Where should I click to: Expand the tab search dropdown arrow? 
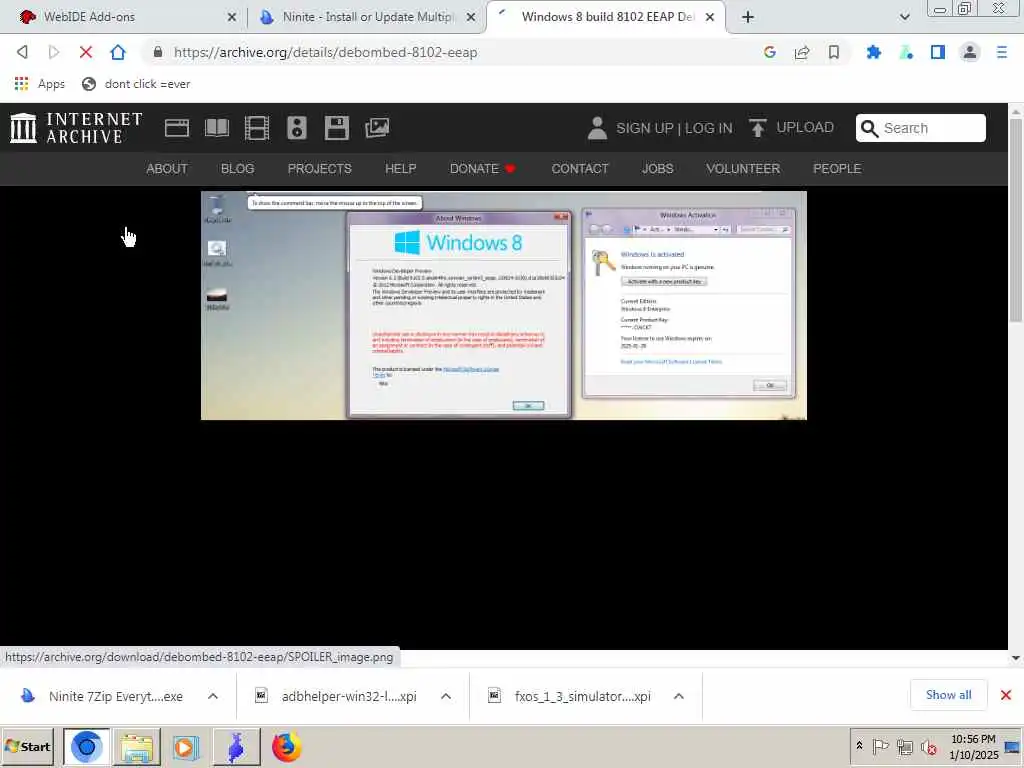[x=904, y=17]
